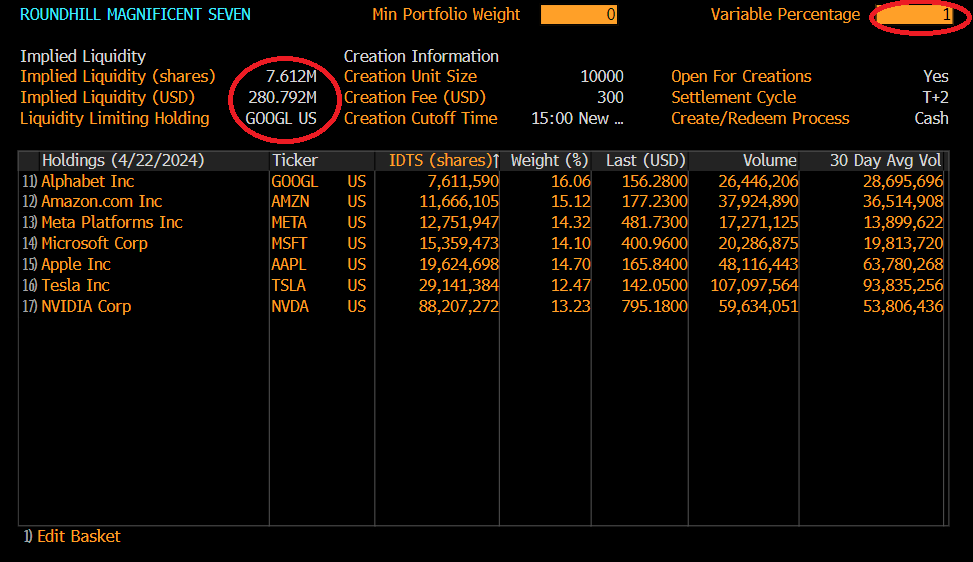The width and height of the screenshot is (973, 562).
Task: Click the weight value 14.10
Action: coord(571,243)
